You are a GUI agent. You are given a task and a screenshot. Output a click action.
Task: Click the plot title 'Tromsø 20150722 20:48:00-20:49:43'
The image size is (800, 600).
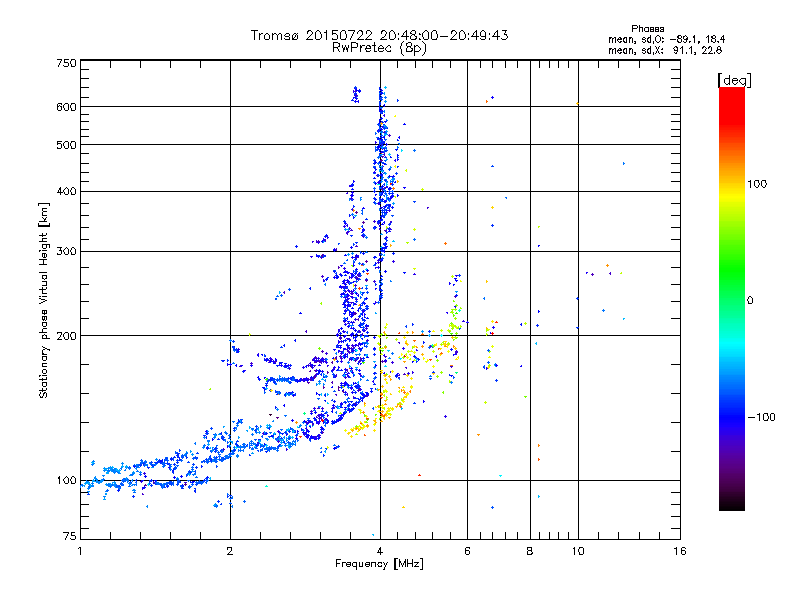point(380,35)
